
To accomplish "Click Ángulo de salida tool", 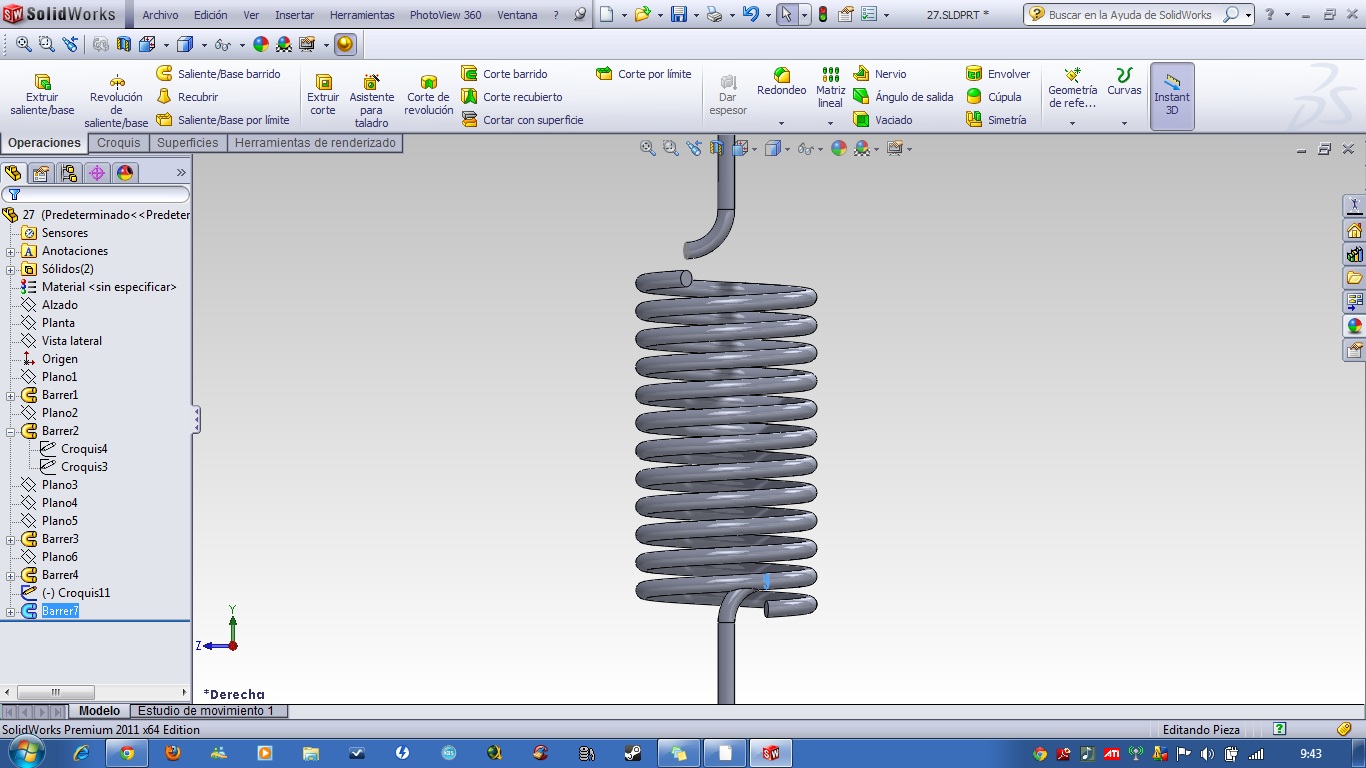I will pyautogui.click(x=903, y=97).
